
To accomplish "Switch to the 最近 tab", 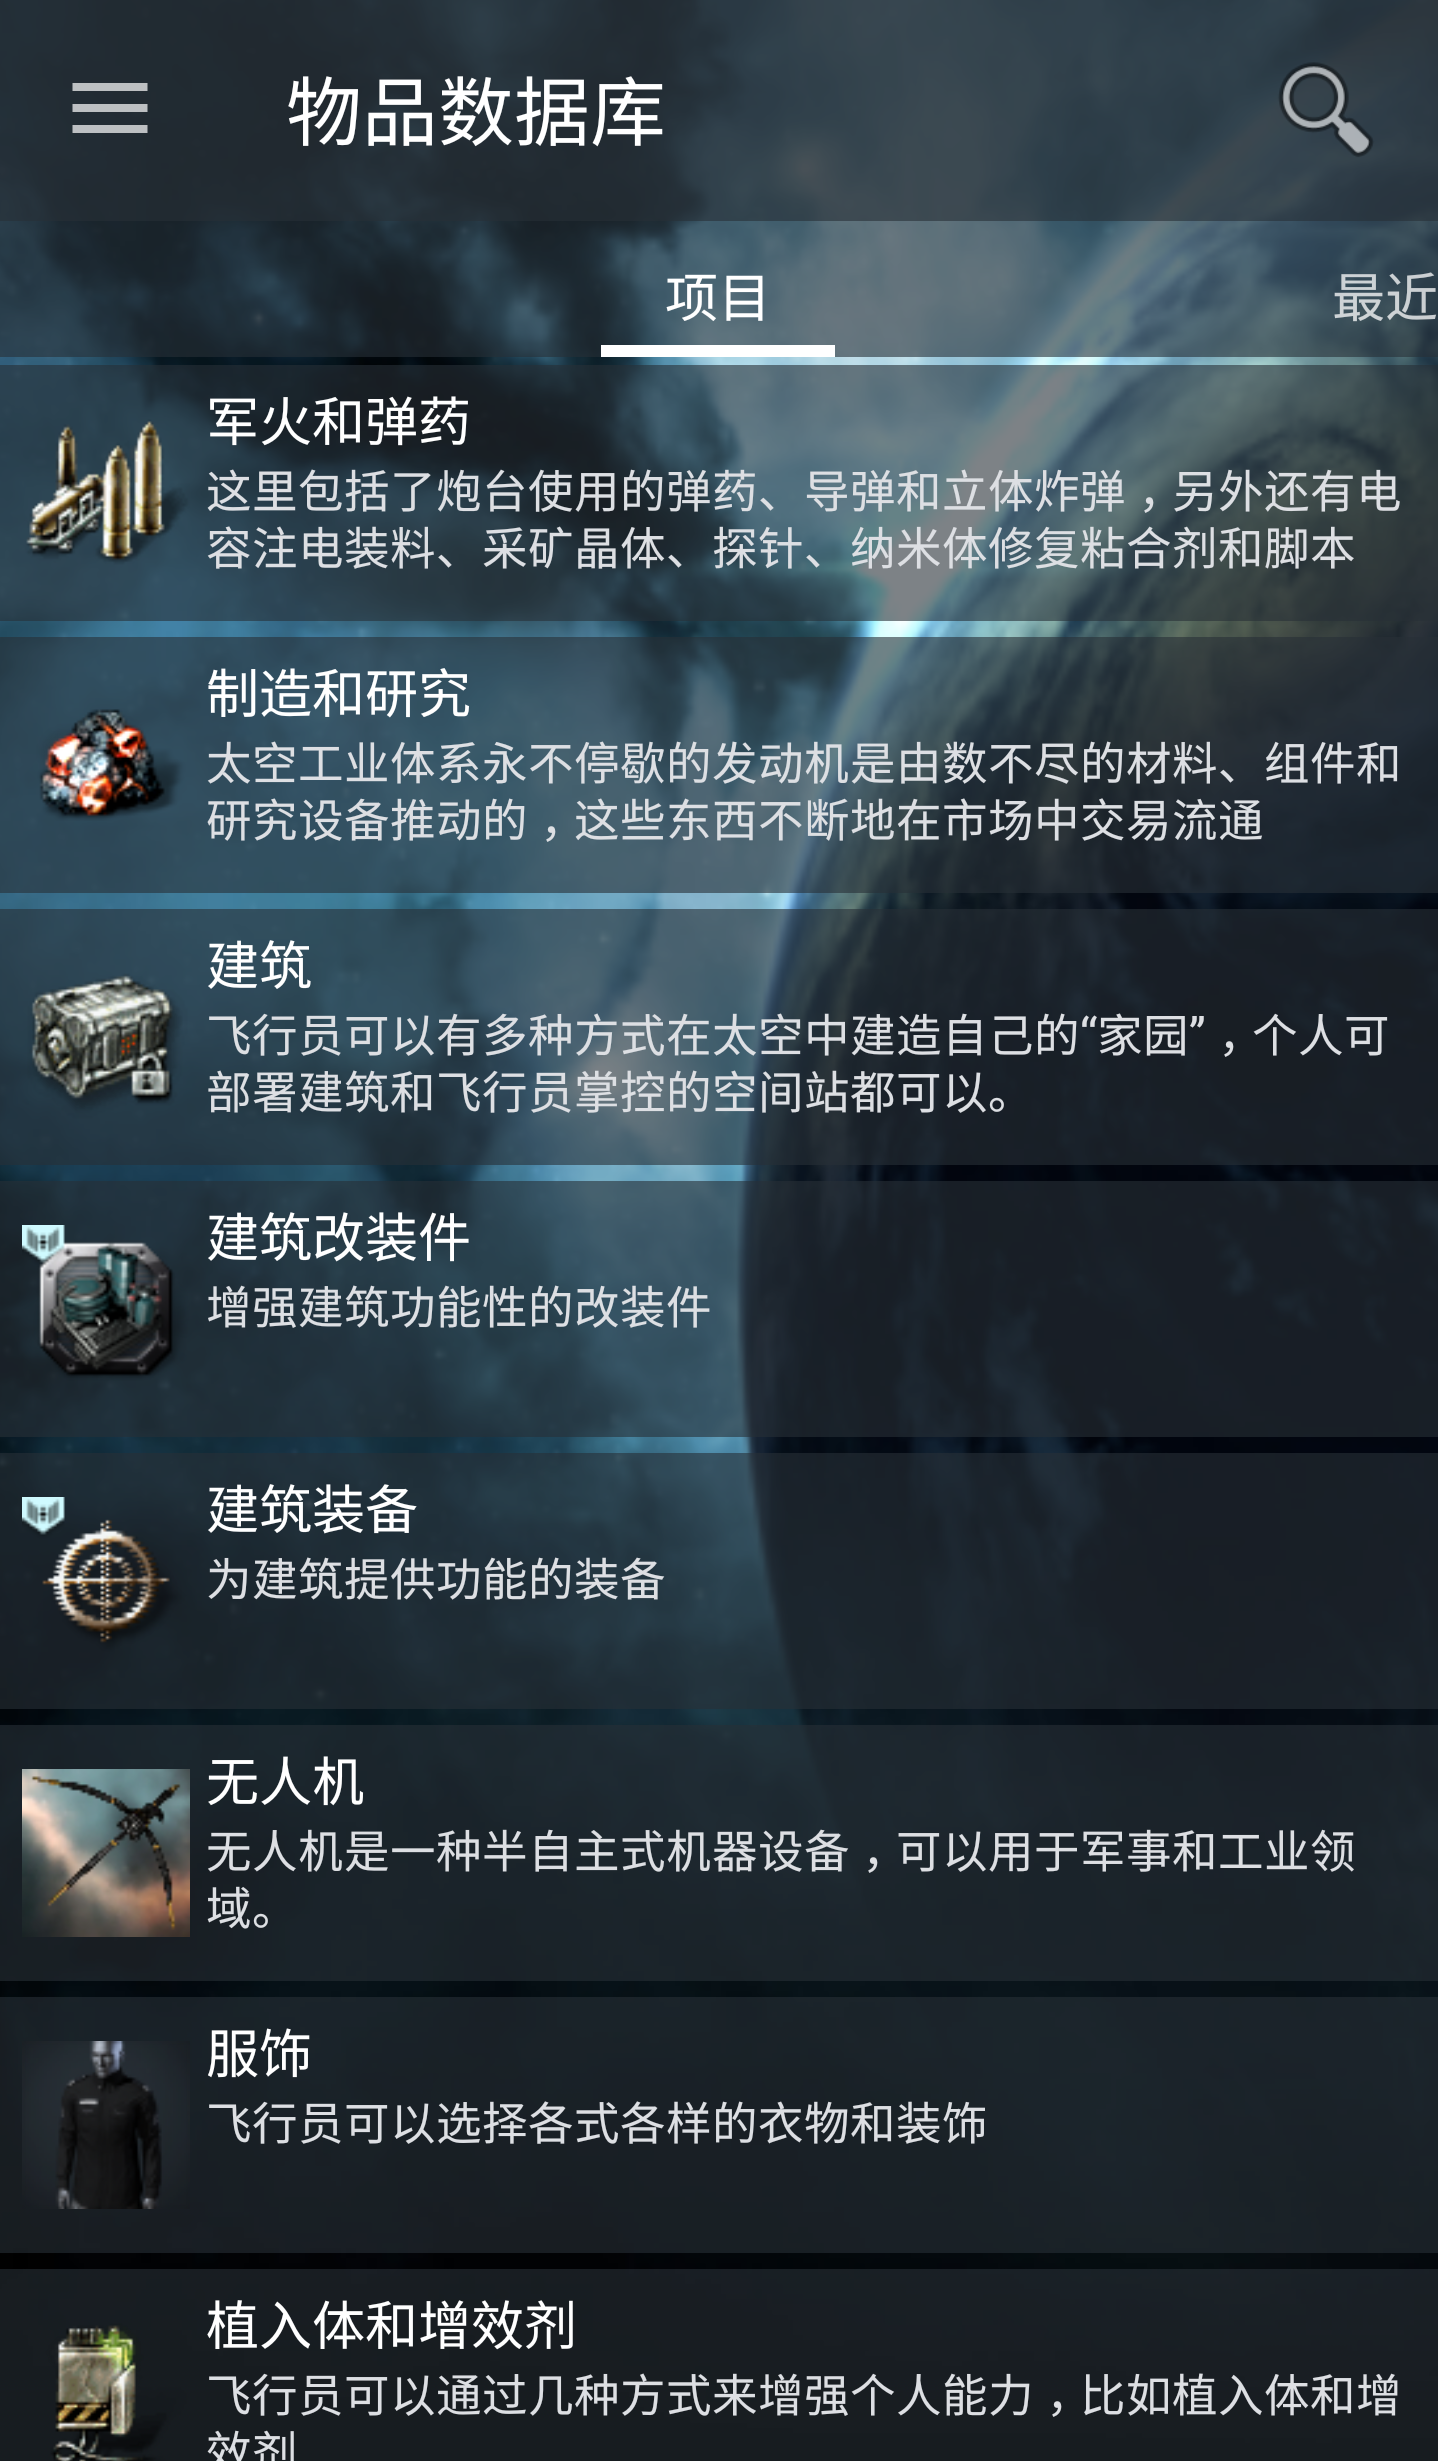I will (1385, 297).
